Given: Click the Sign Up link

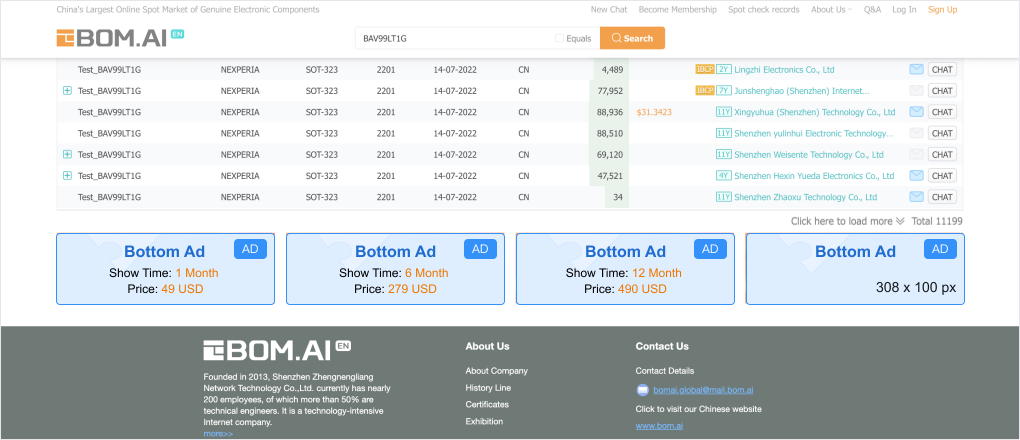Looking at the screenshot, I should pyautogui.click(x=943, y=10).
